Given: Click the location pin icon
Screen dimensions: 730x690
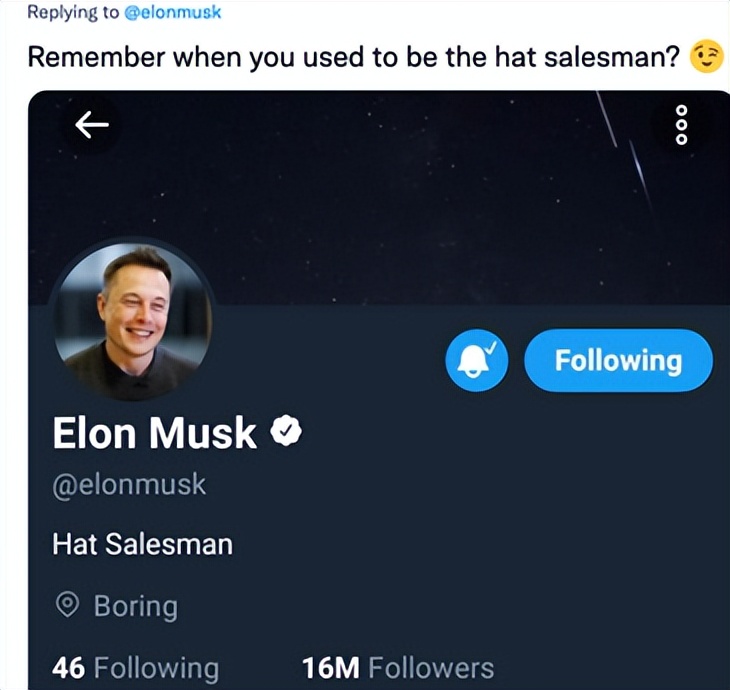Looking at the screenshot, I should click(x=68, y=606).
